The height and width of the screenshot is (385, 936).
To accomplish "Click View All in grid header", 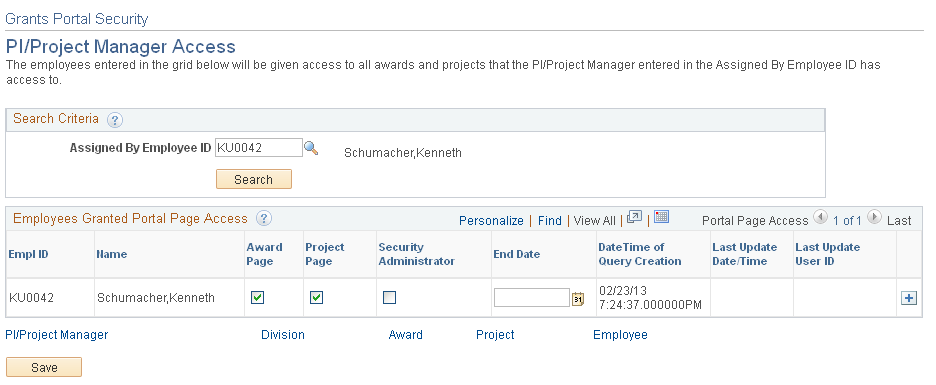I will (x=595, y=221).
